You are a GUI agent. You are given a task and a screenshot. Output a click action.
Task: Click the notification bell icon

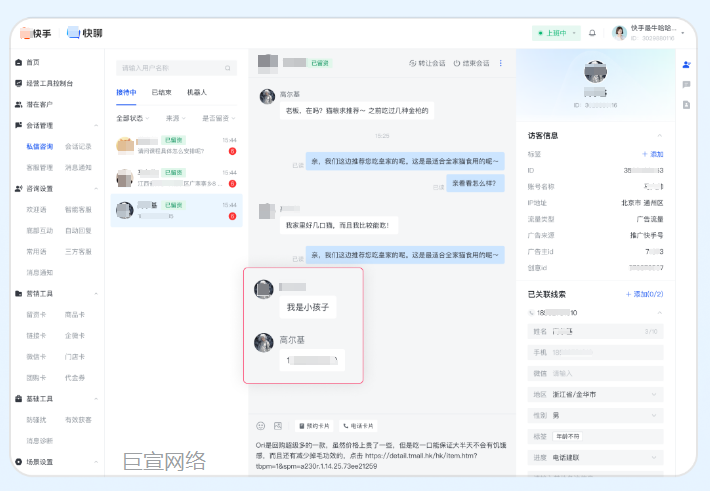(592, 33)
